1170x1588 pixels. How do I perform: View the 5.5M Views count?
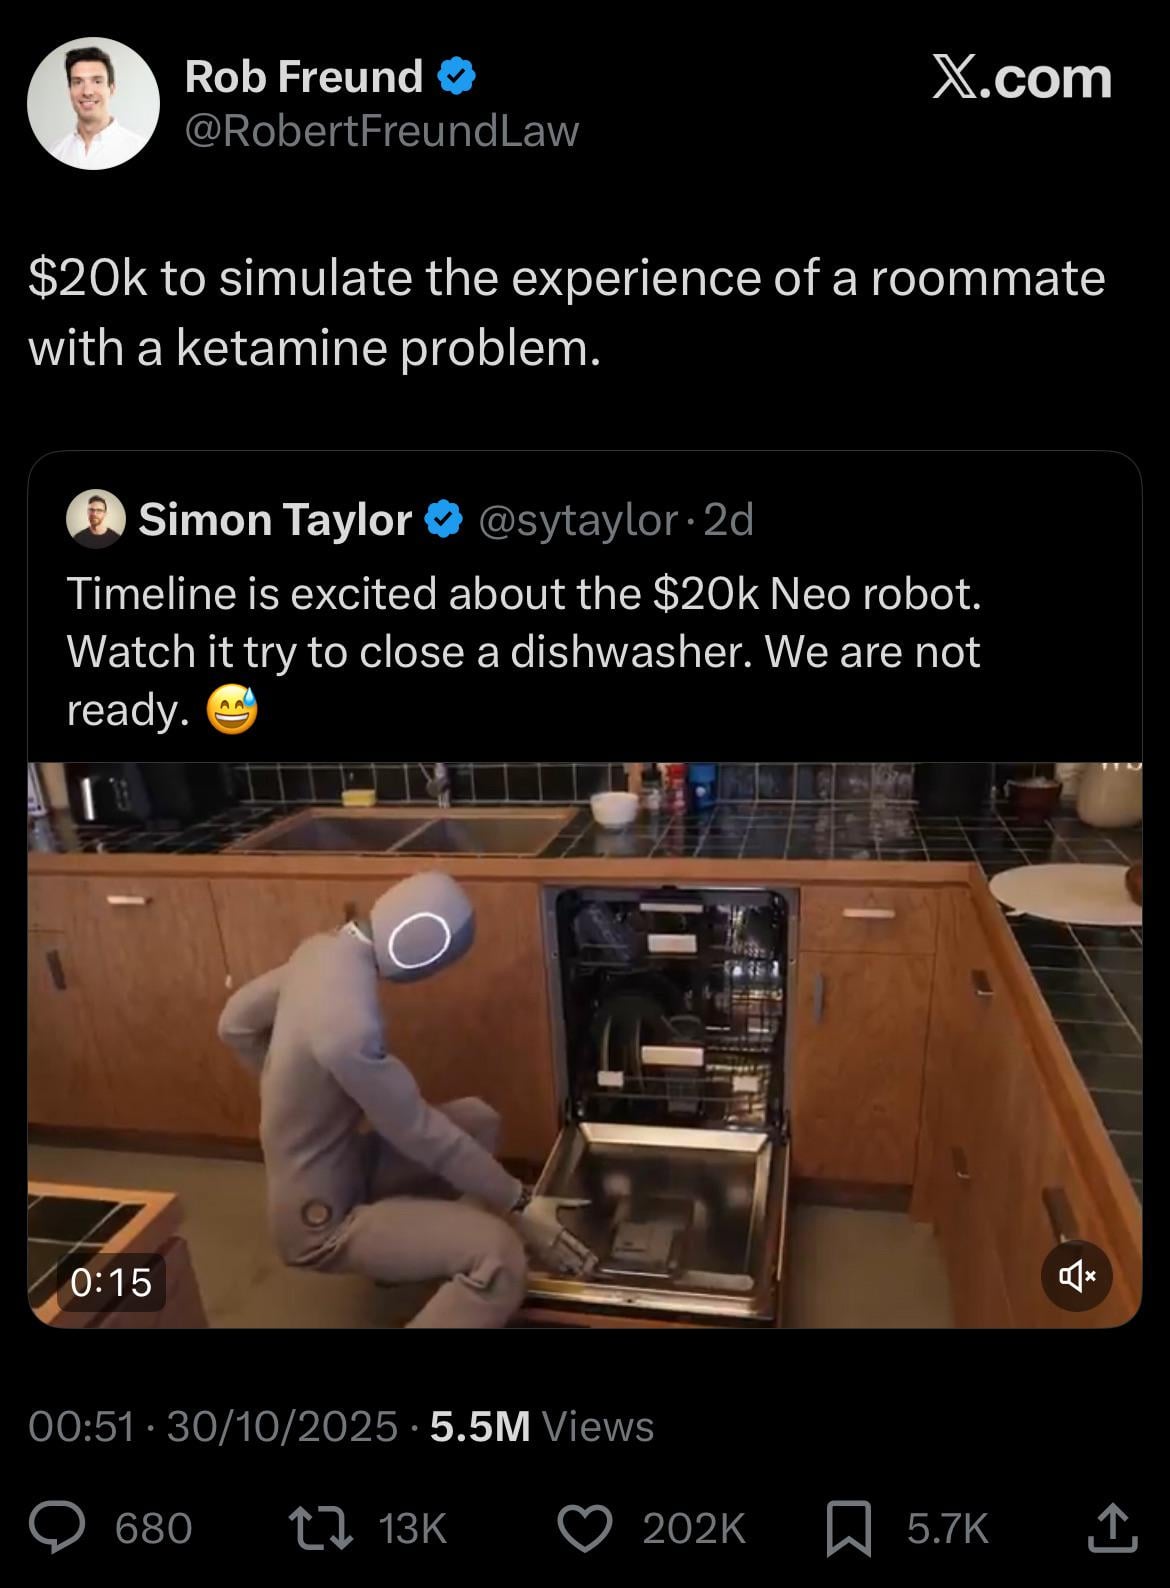[x=542, y=1427]
